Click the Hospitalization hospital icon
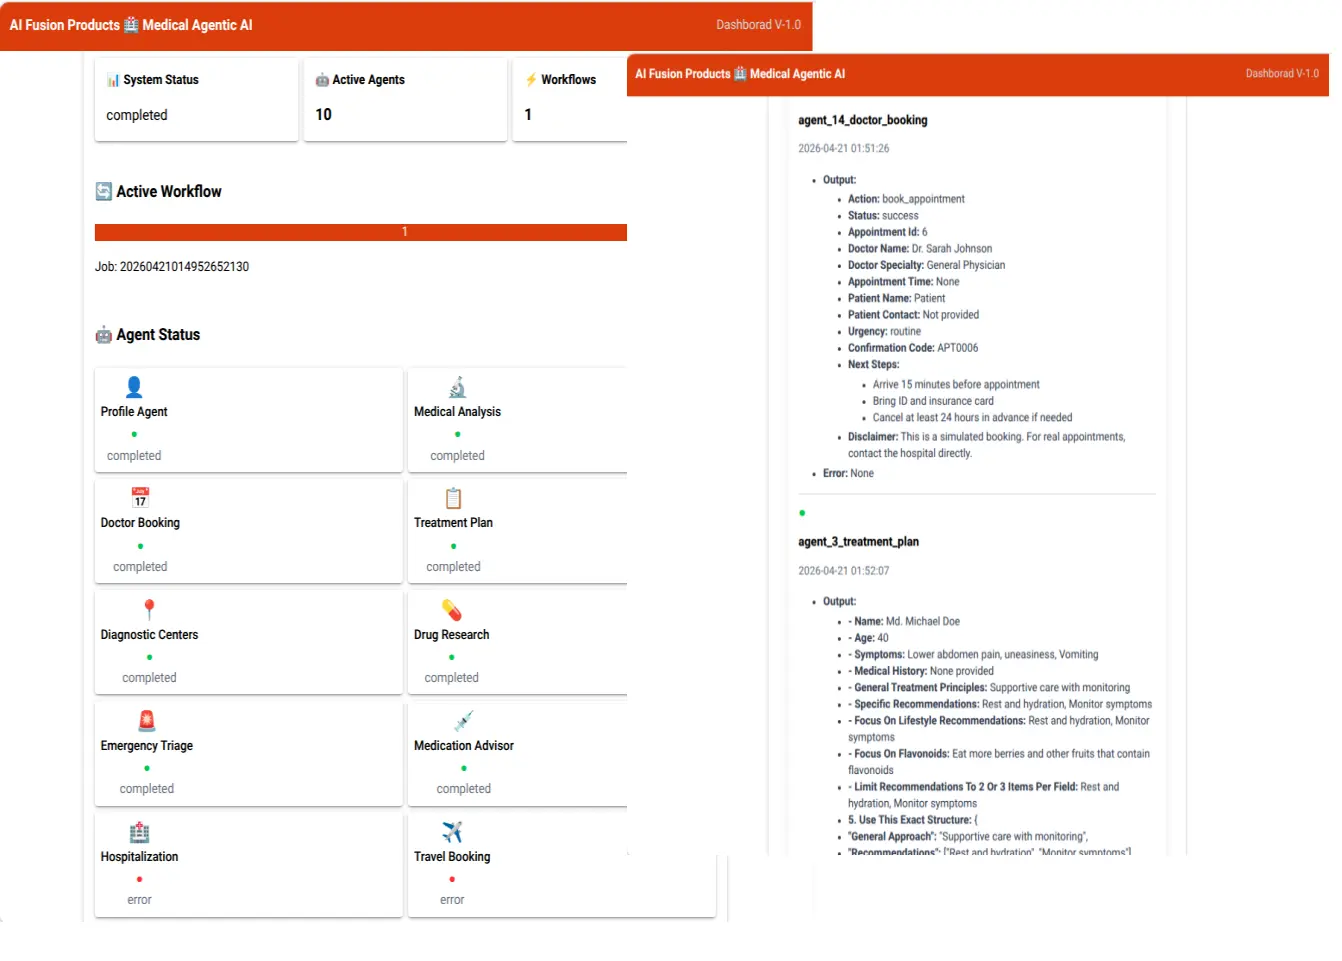The image size is (1342, 961). tap(139, 832)
